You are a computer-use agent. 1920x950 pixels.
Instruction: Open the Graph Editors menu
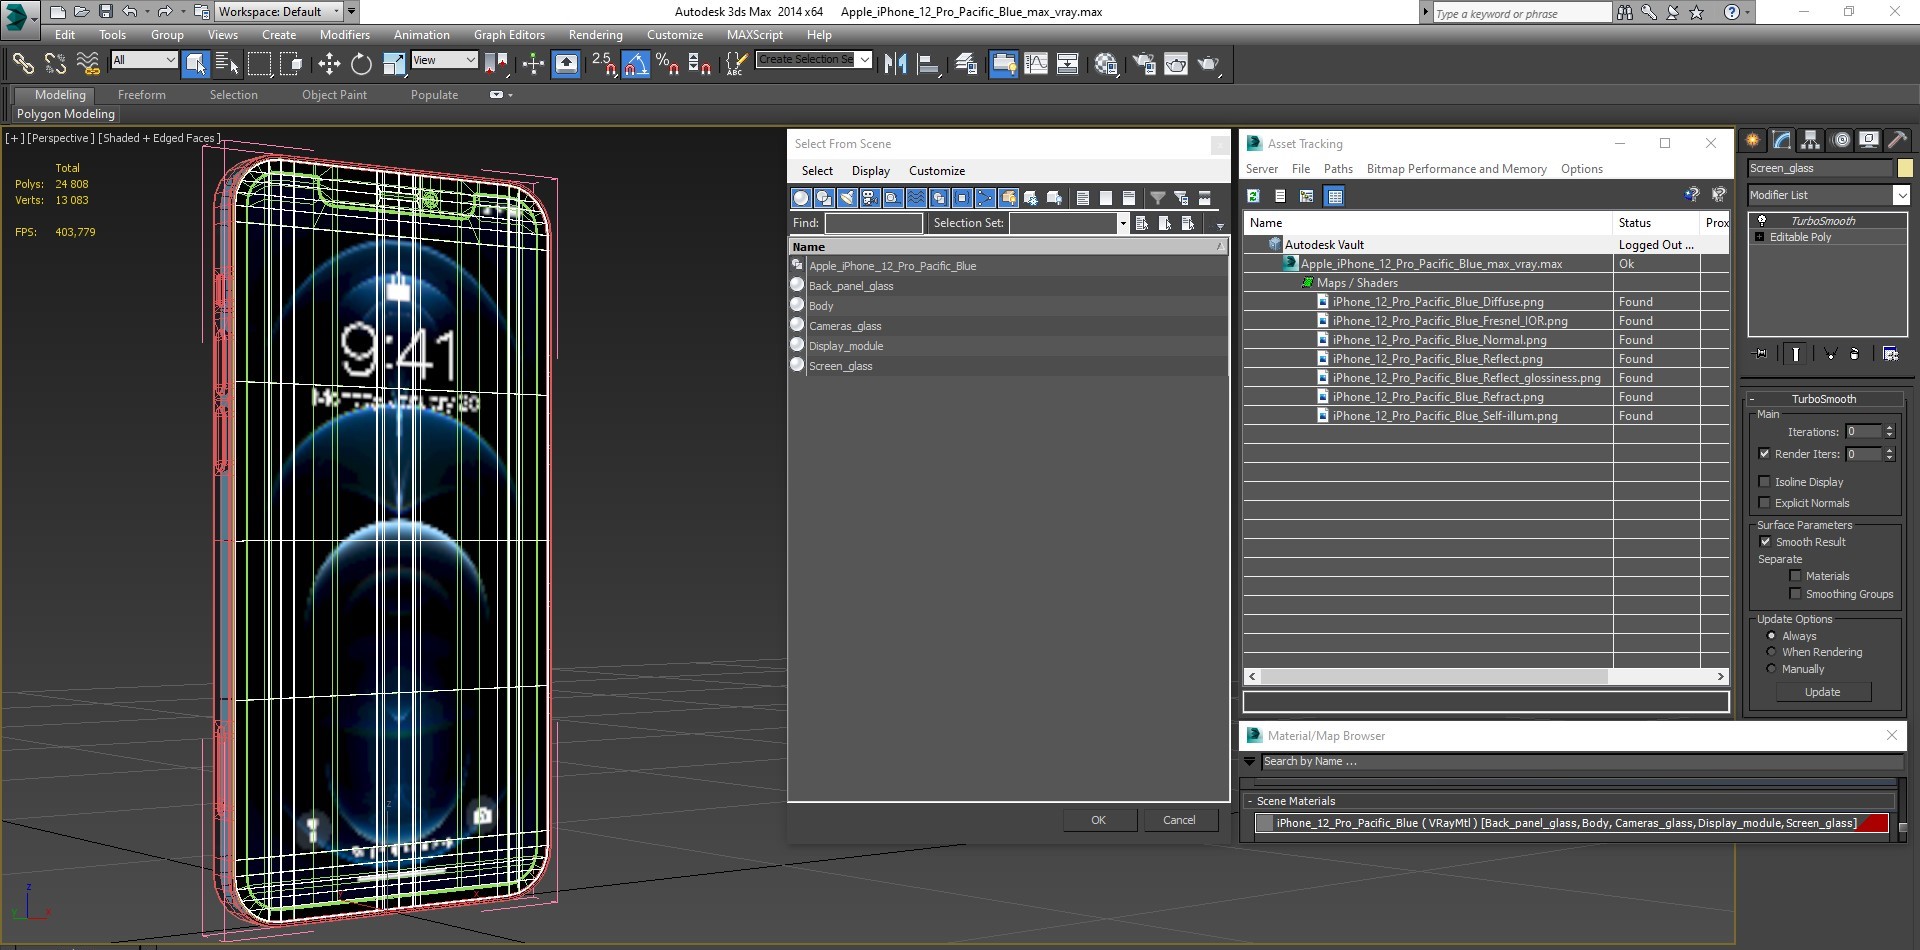point(509,35)
